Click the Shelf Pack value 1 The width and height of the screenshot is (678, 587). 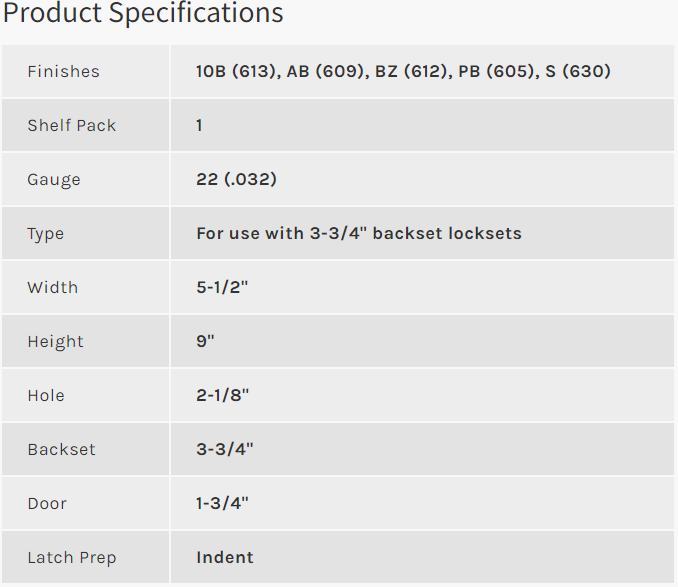(x=199, y=125)
